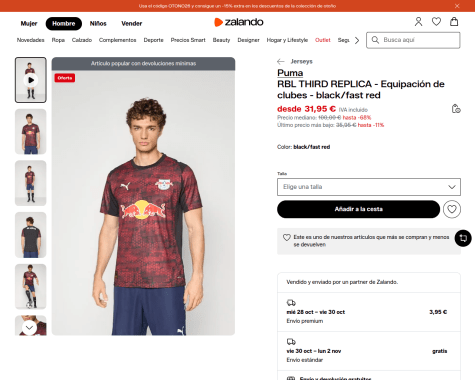The height and width of the screenshot is (380, 475).
Task: Click the 'Busca aquí' search field
Action: click(x=413, y=40)
